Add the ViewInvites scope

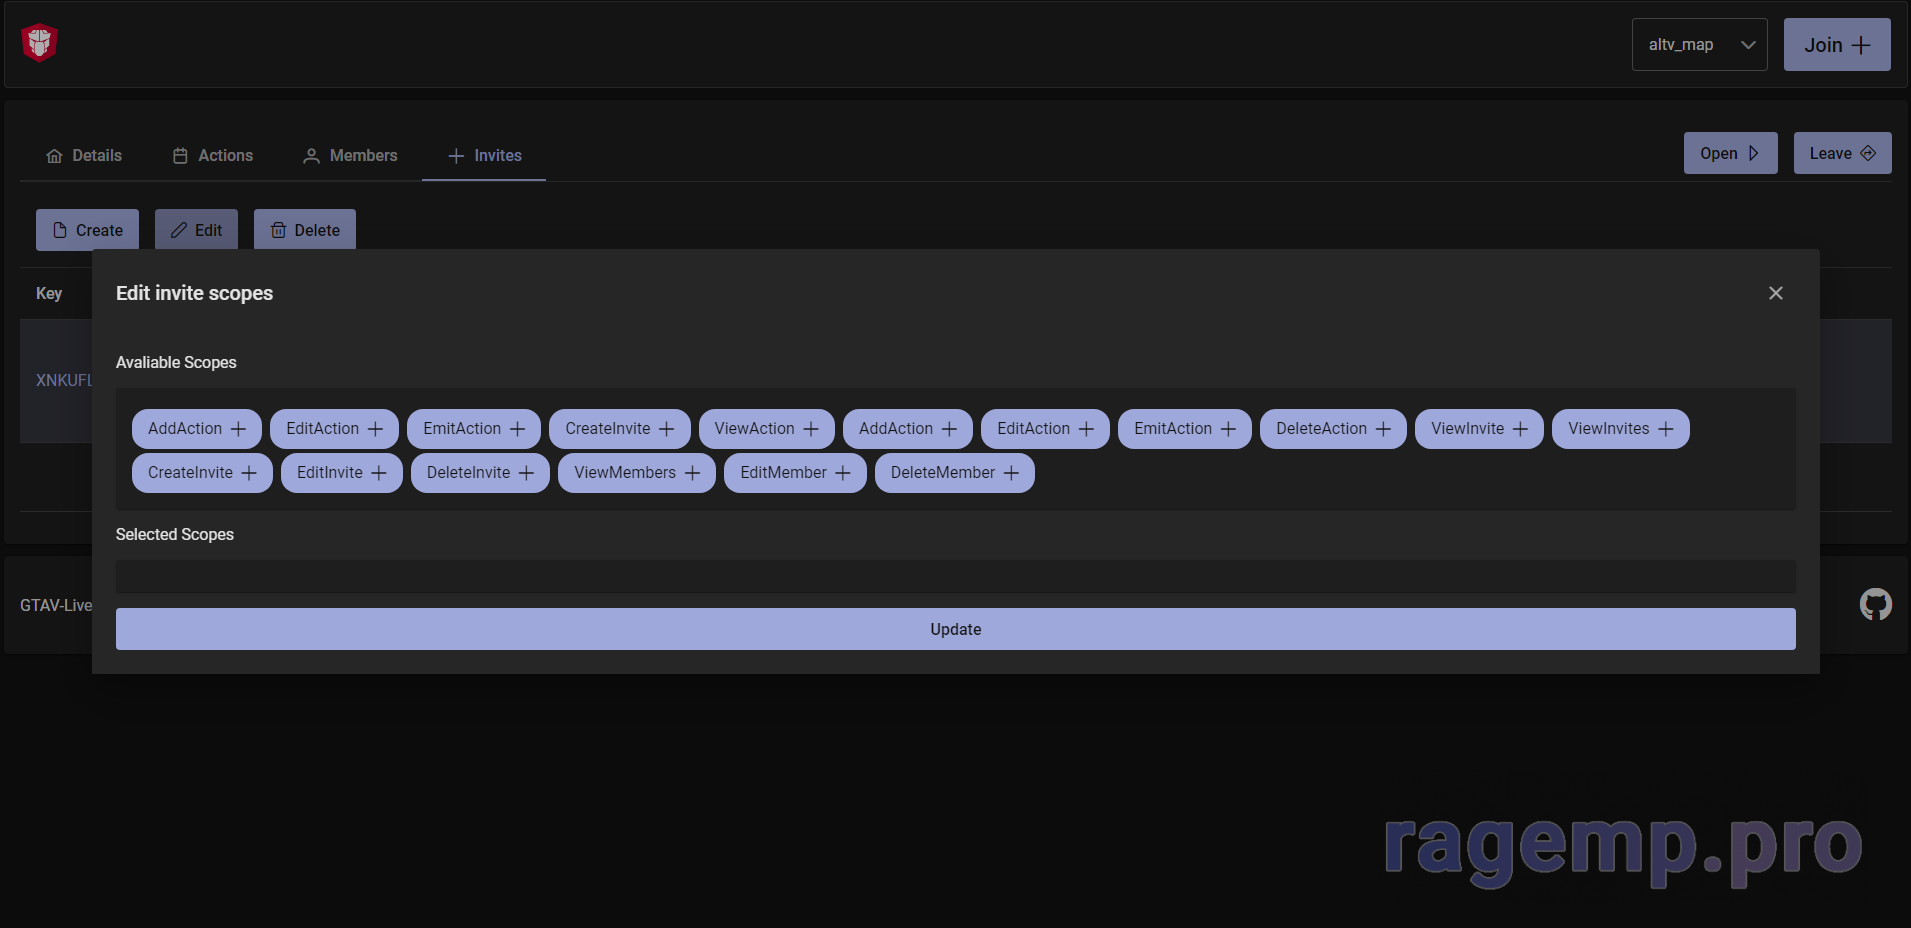pyautogui.click(x=1621, y=429)
